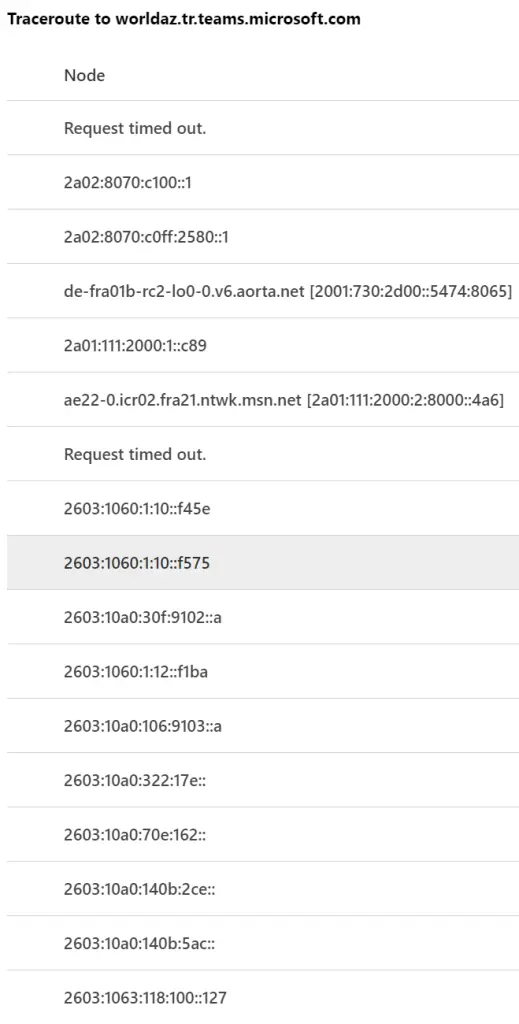Select row 2603:1060:1:10::f45e
Image resolution: width=519 pixels, height=1024 pixels.
point(262,508)
